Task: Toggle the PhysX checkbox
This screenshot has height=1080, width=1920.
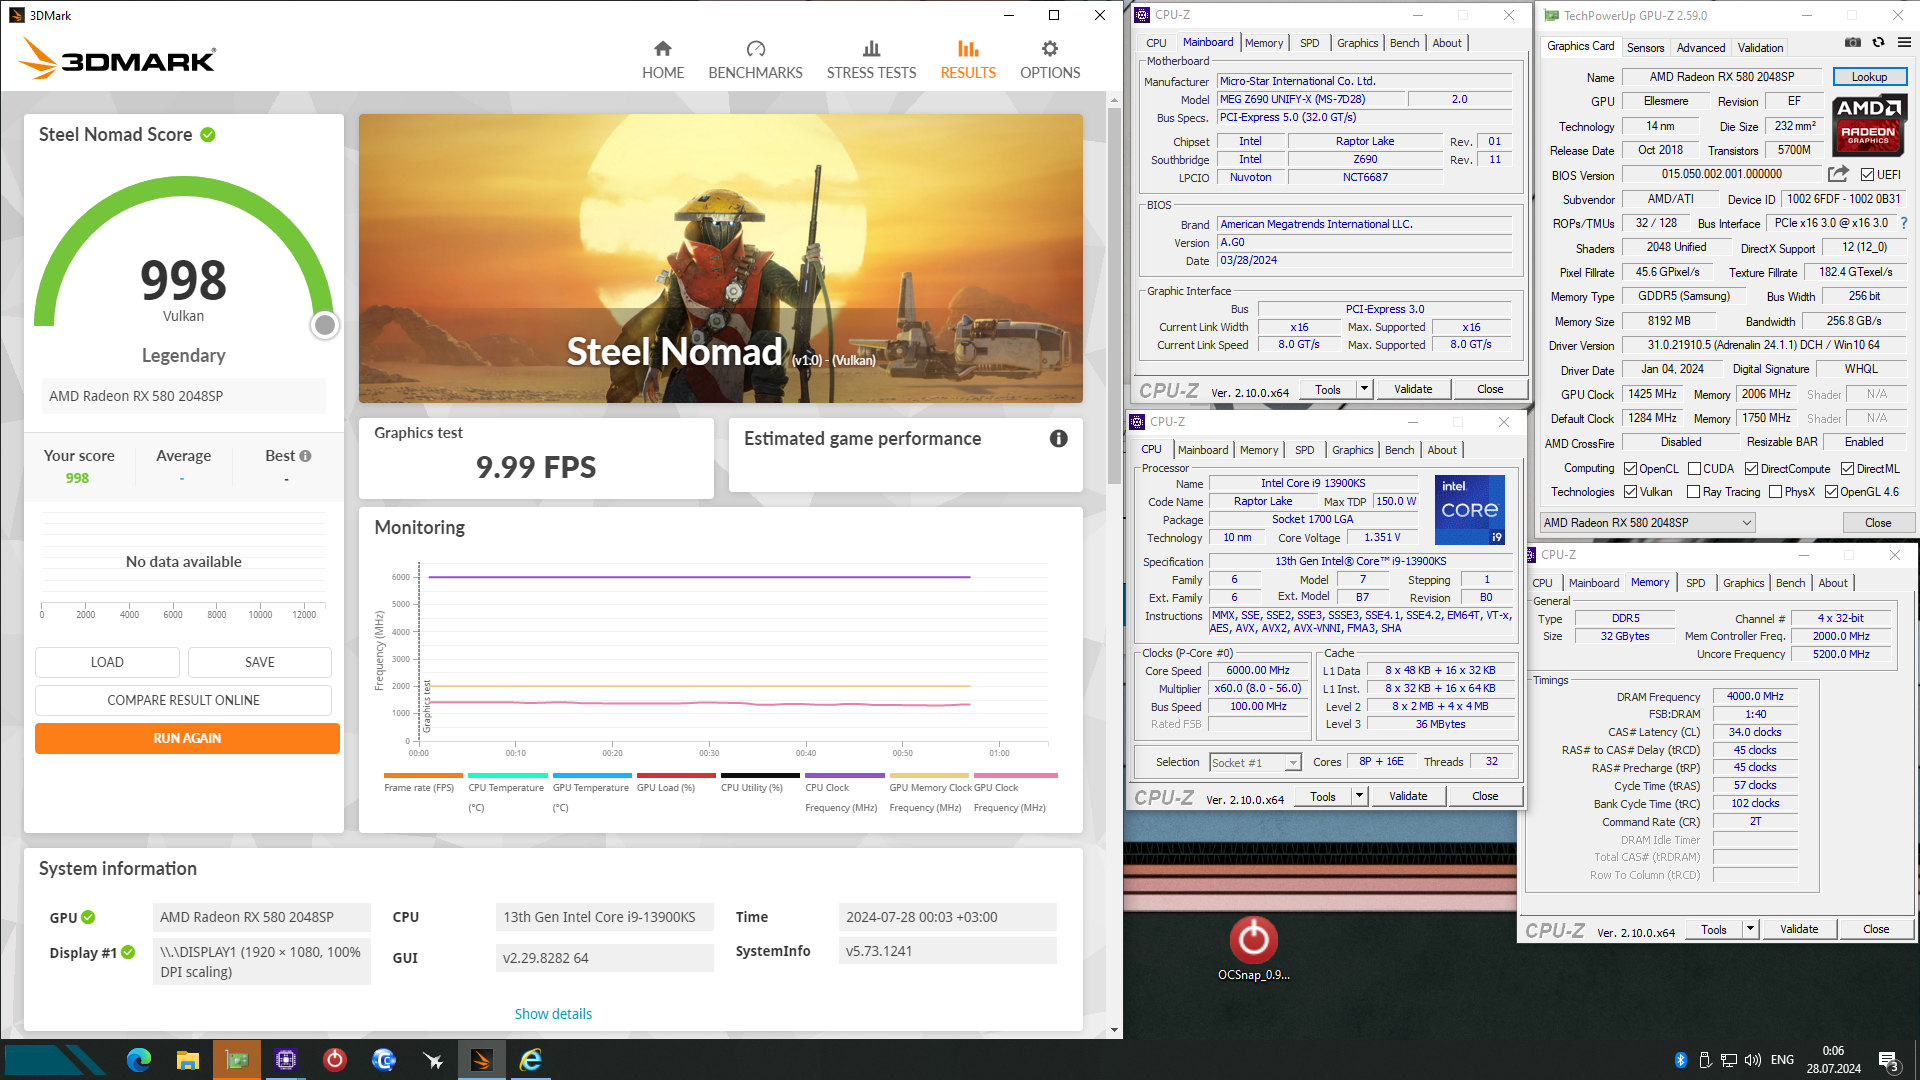Action: [1776, 492]
